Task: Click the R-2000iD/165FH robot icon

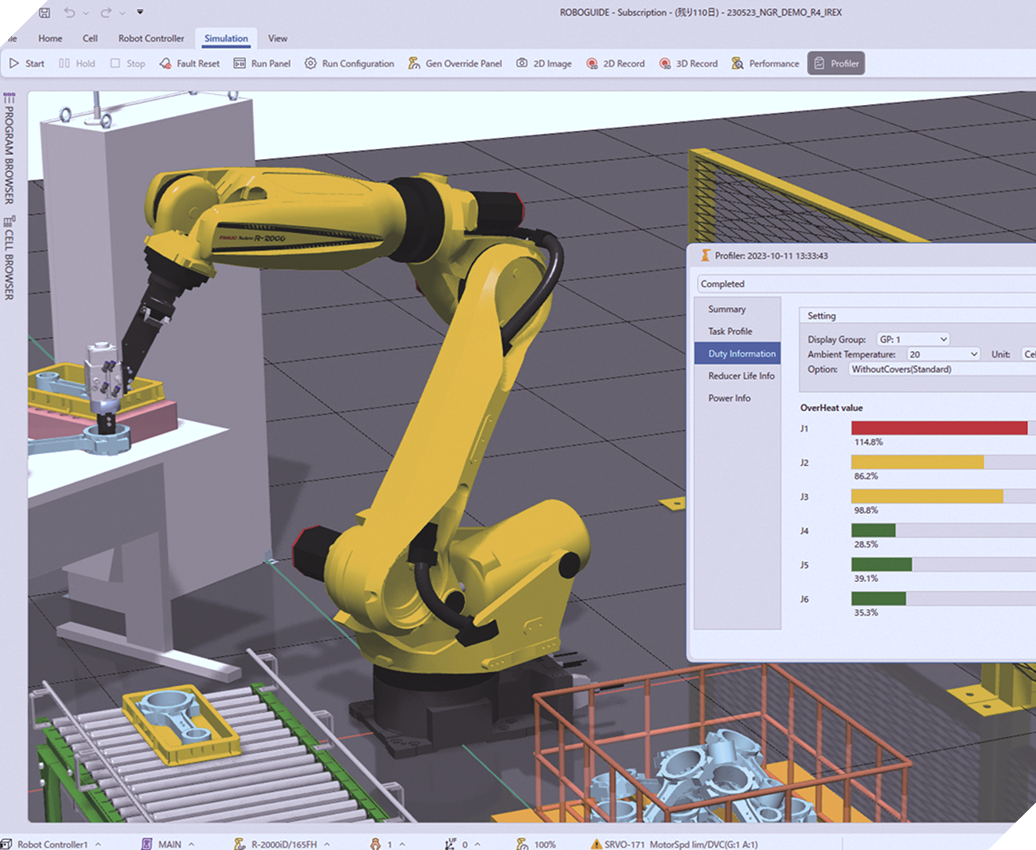Action: pyautogui.click(x=240, y=844)
